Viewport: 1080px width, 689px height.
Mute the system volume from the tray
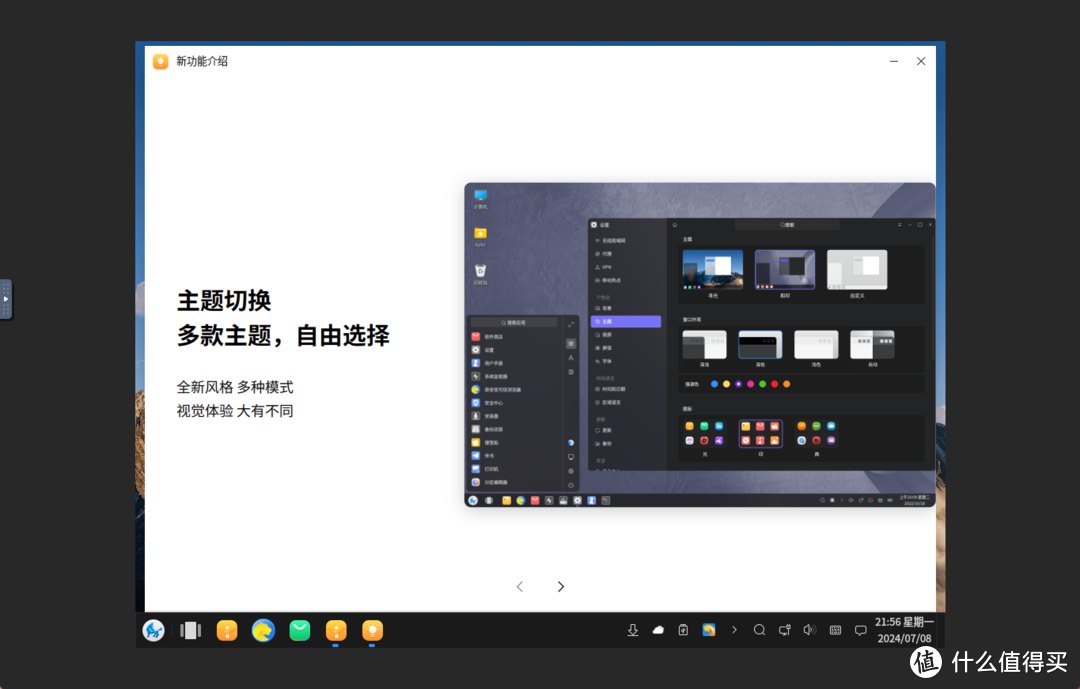809,630
